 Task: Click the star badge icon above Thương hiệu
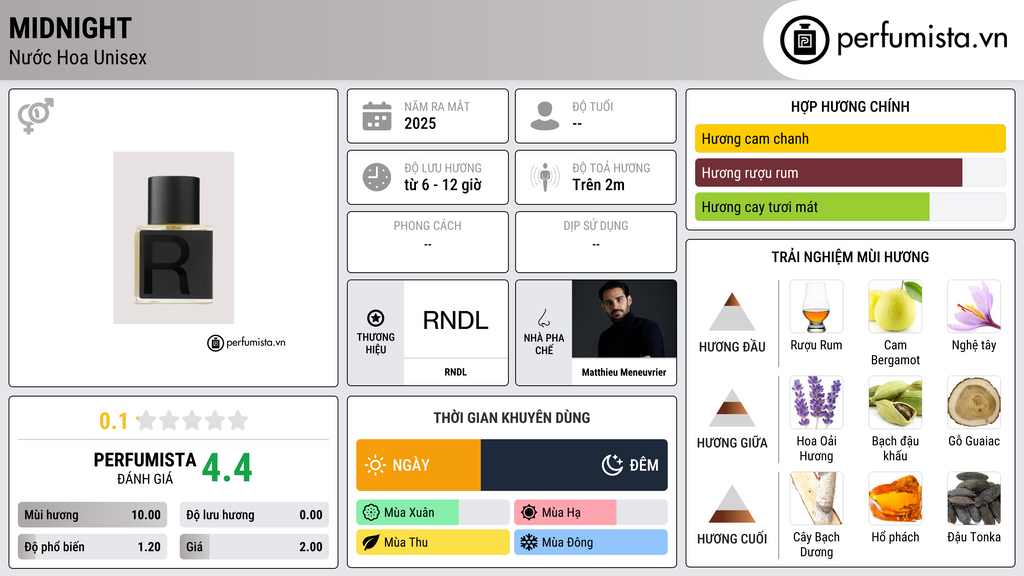[x=376, y=318]
